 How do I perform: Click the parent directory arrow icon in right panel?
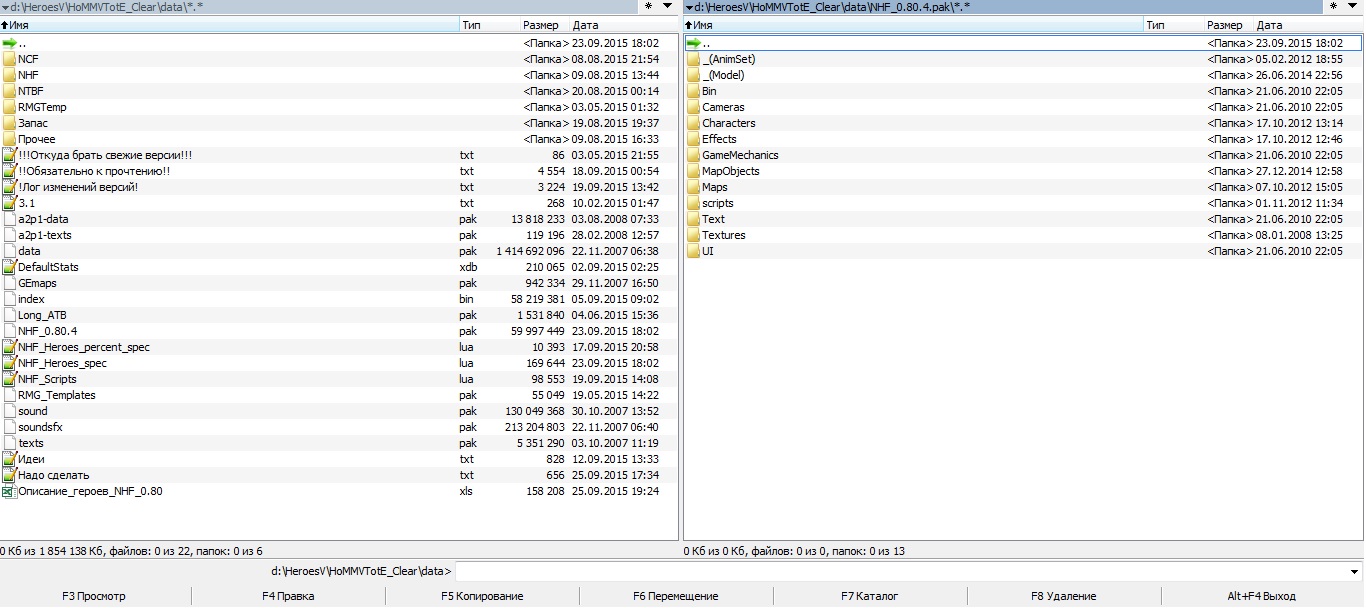694,43
